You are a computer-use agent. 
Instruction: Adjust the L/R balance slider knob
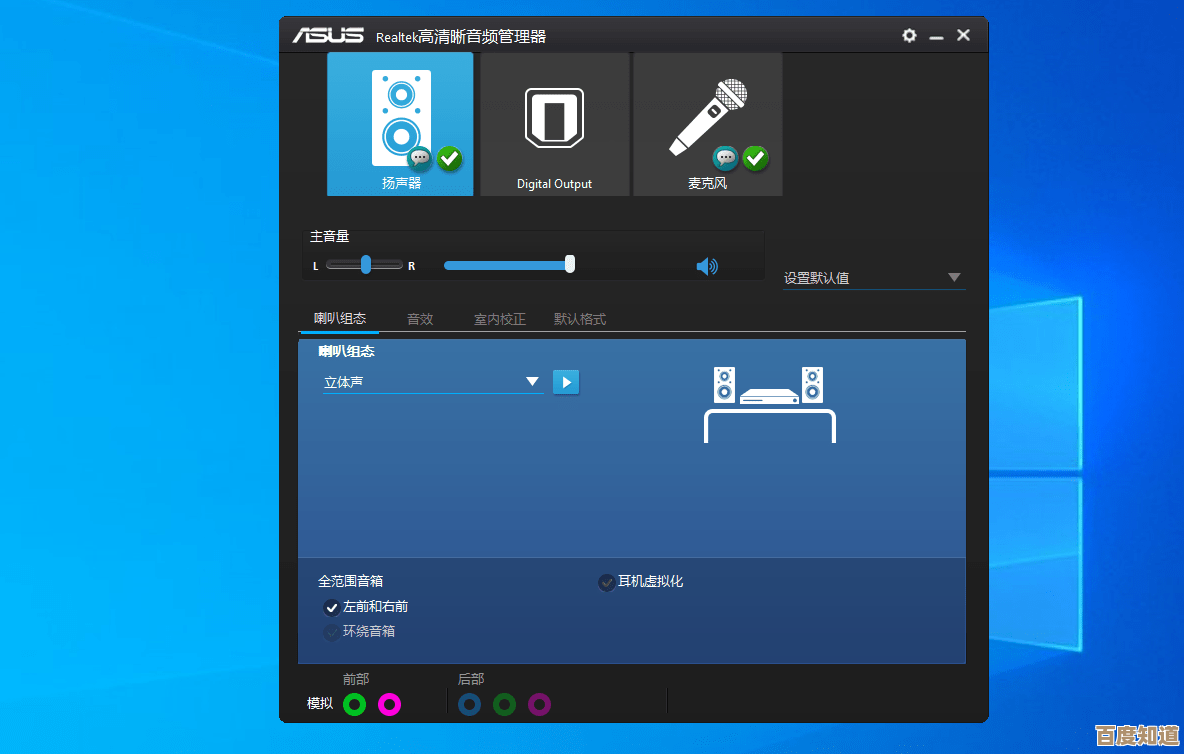point(364,265)
